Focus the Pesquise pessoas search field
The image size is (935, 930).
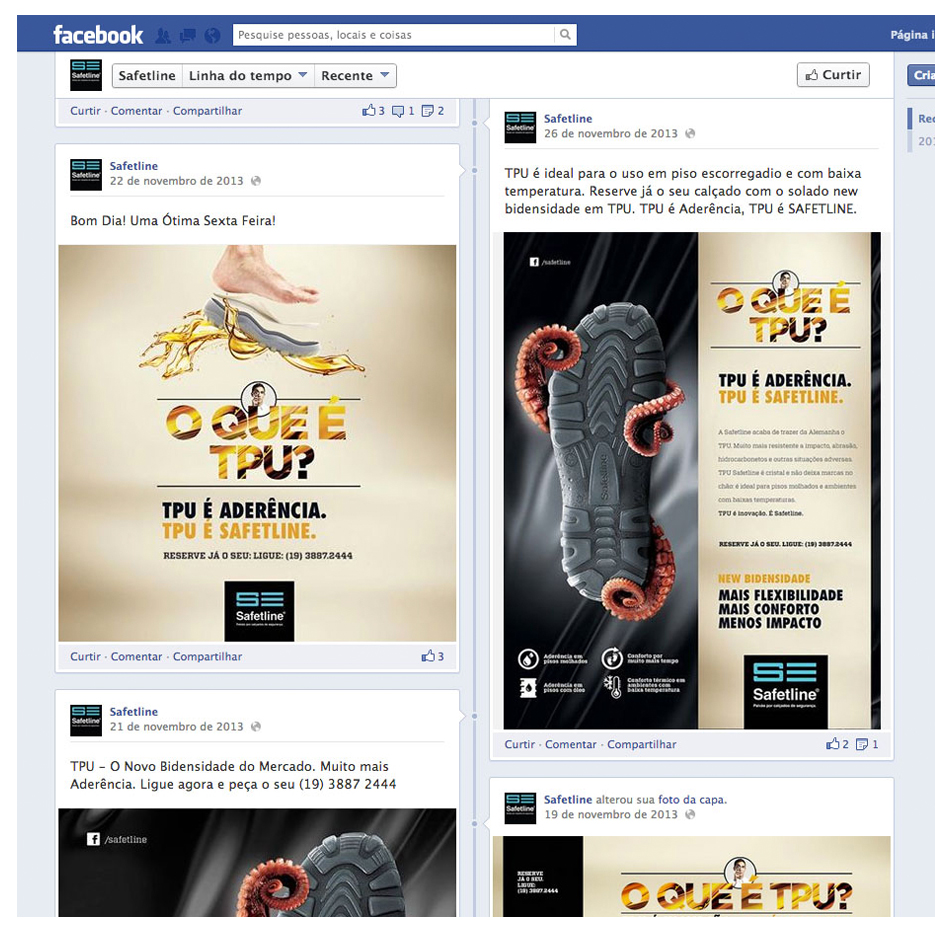click(394, 35)
